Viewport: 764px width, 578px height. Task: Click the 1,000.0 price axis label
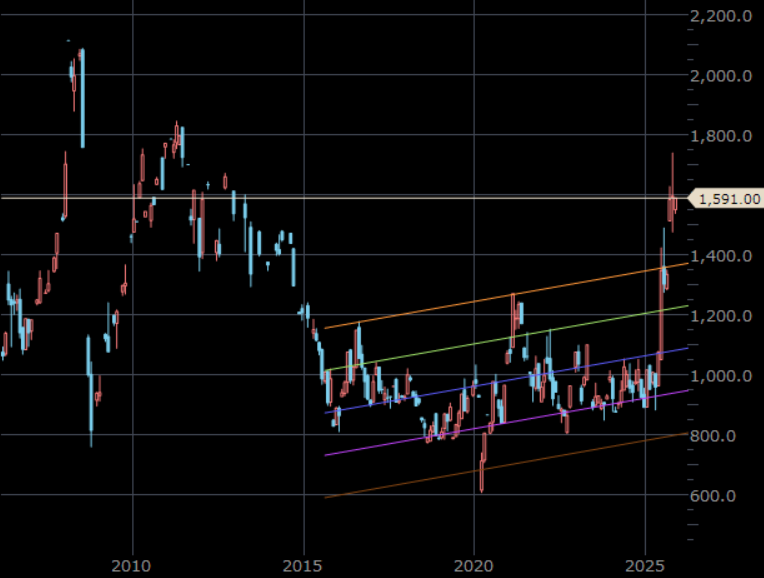point(725,376)
